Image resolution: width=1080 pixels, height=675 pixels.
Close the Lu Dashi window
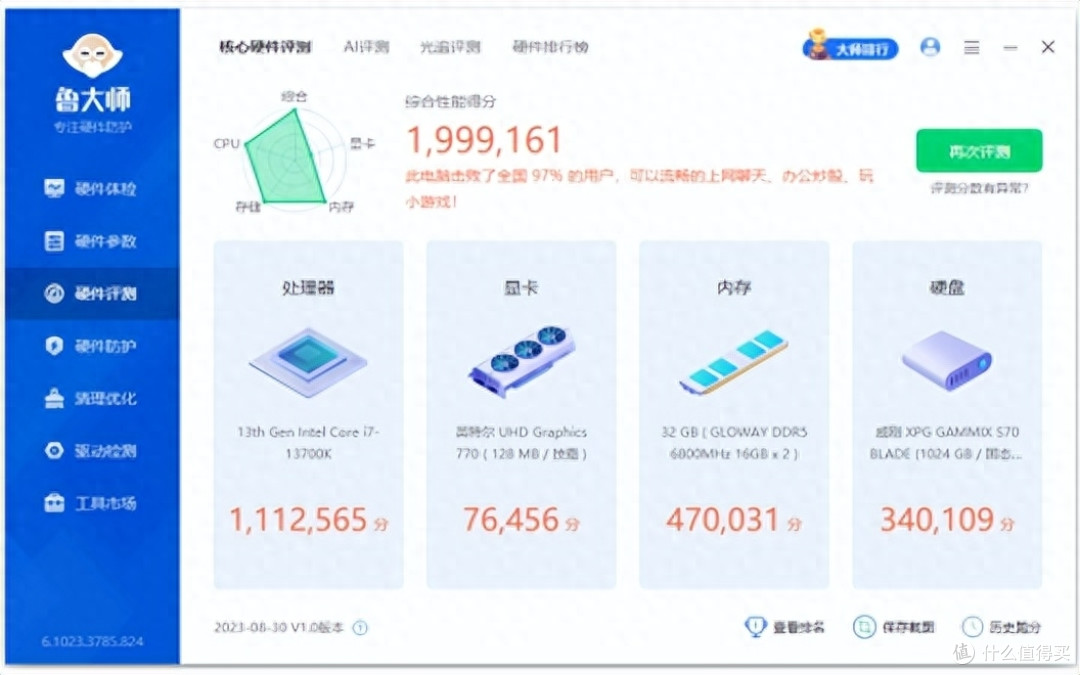pyautogui.click(x=1048, y=47)
